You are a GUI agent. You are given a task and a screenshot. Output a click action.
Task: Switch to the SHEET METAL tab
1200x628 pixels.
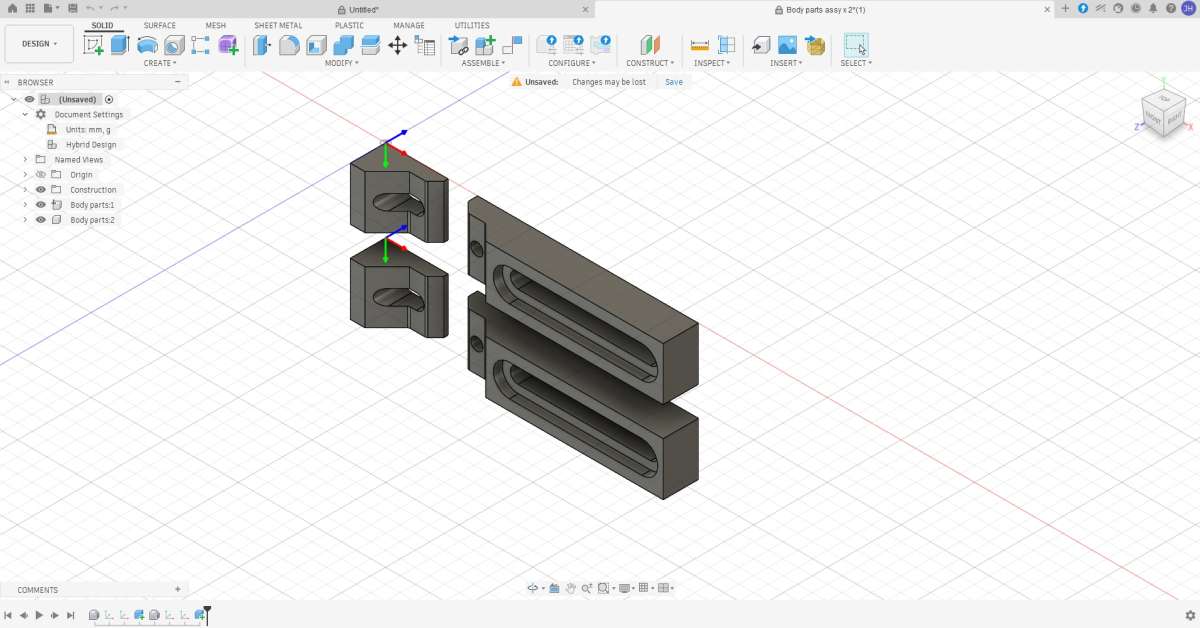tap(278, 25)
